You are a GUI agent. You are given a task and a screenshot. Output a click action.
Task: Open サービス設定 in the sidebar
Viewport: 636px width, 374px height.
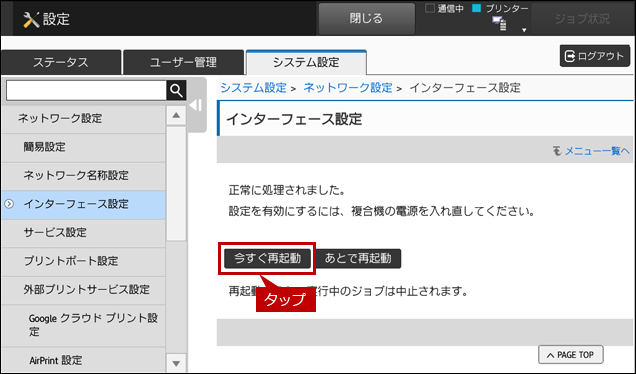click(x=84, y=233)
